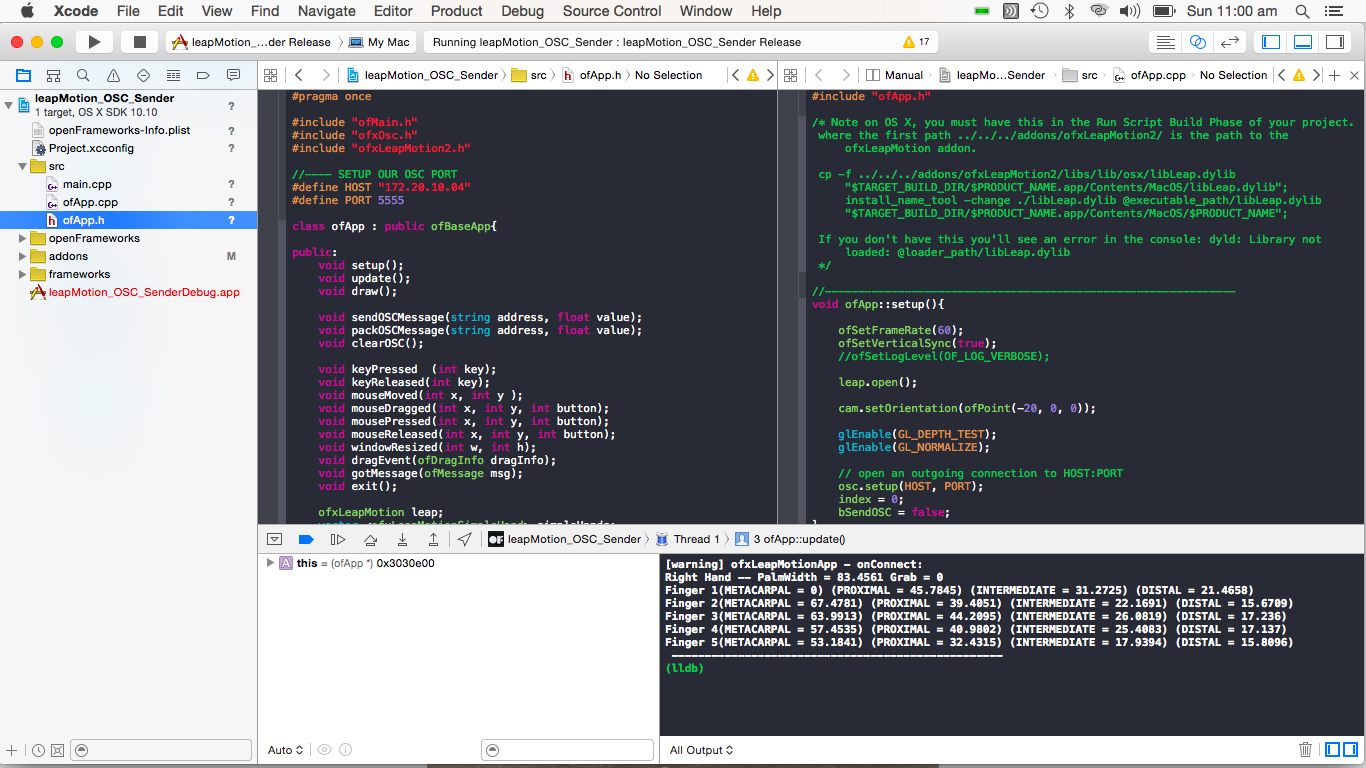
Task: Select ofApp.cpp in navigator
Action: 90,202
